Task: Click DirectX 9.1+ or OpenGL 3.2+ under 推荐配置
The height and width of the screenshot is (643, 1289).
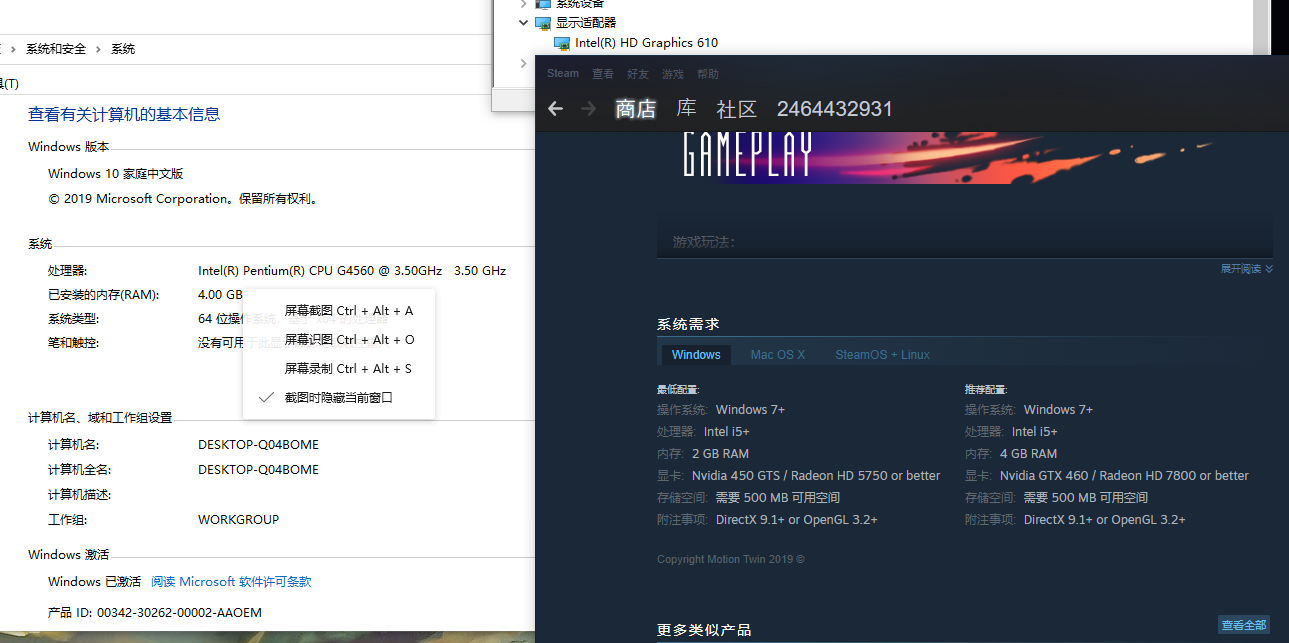Action: (x=1105, y=520)
